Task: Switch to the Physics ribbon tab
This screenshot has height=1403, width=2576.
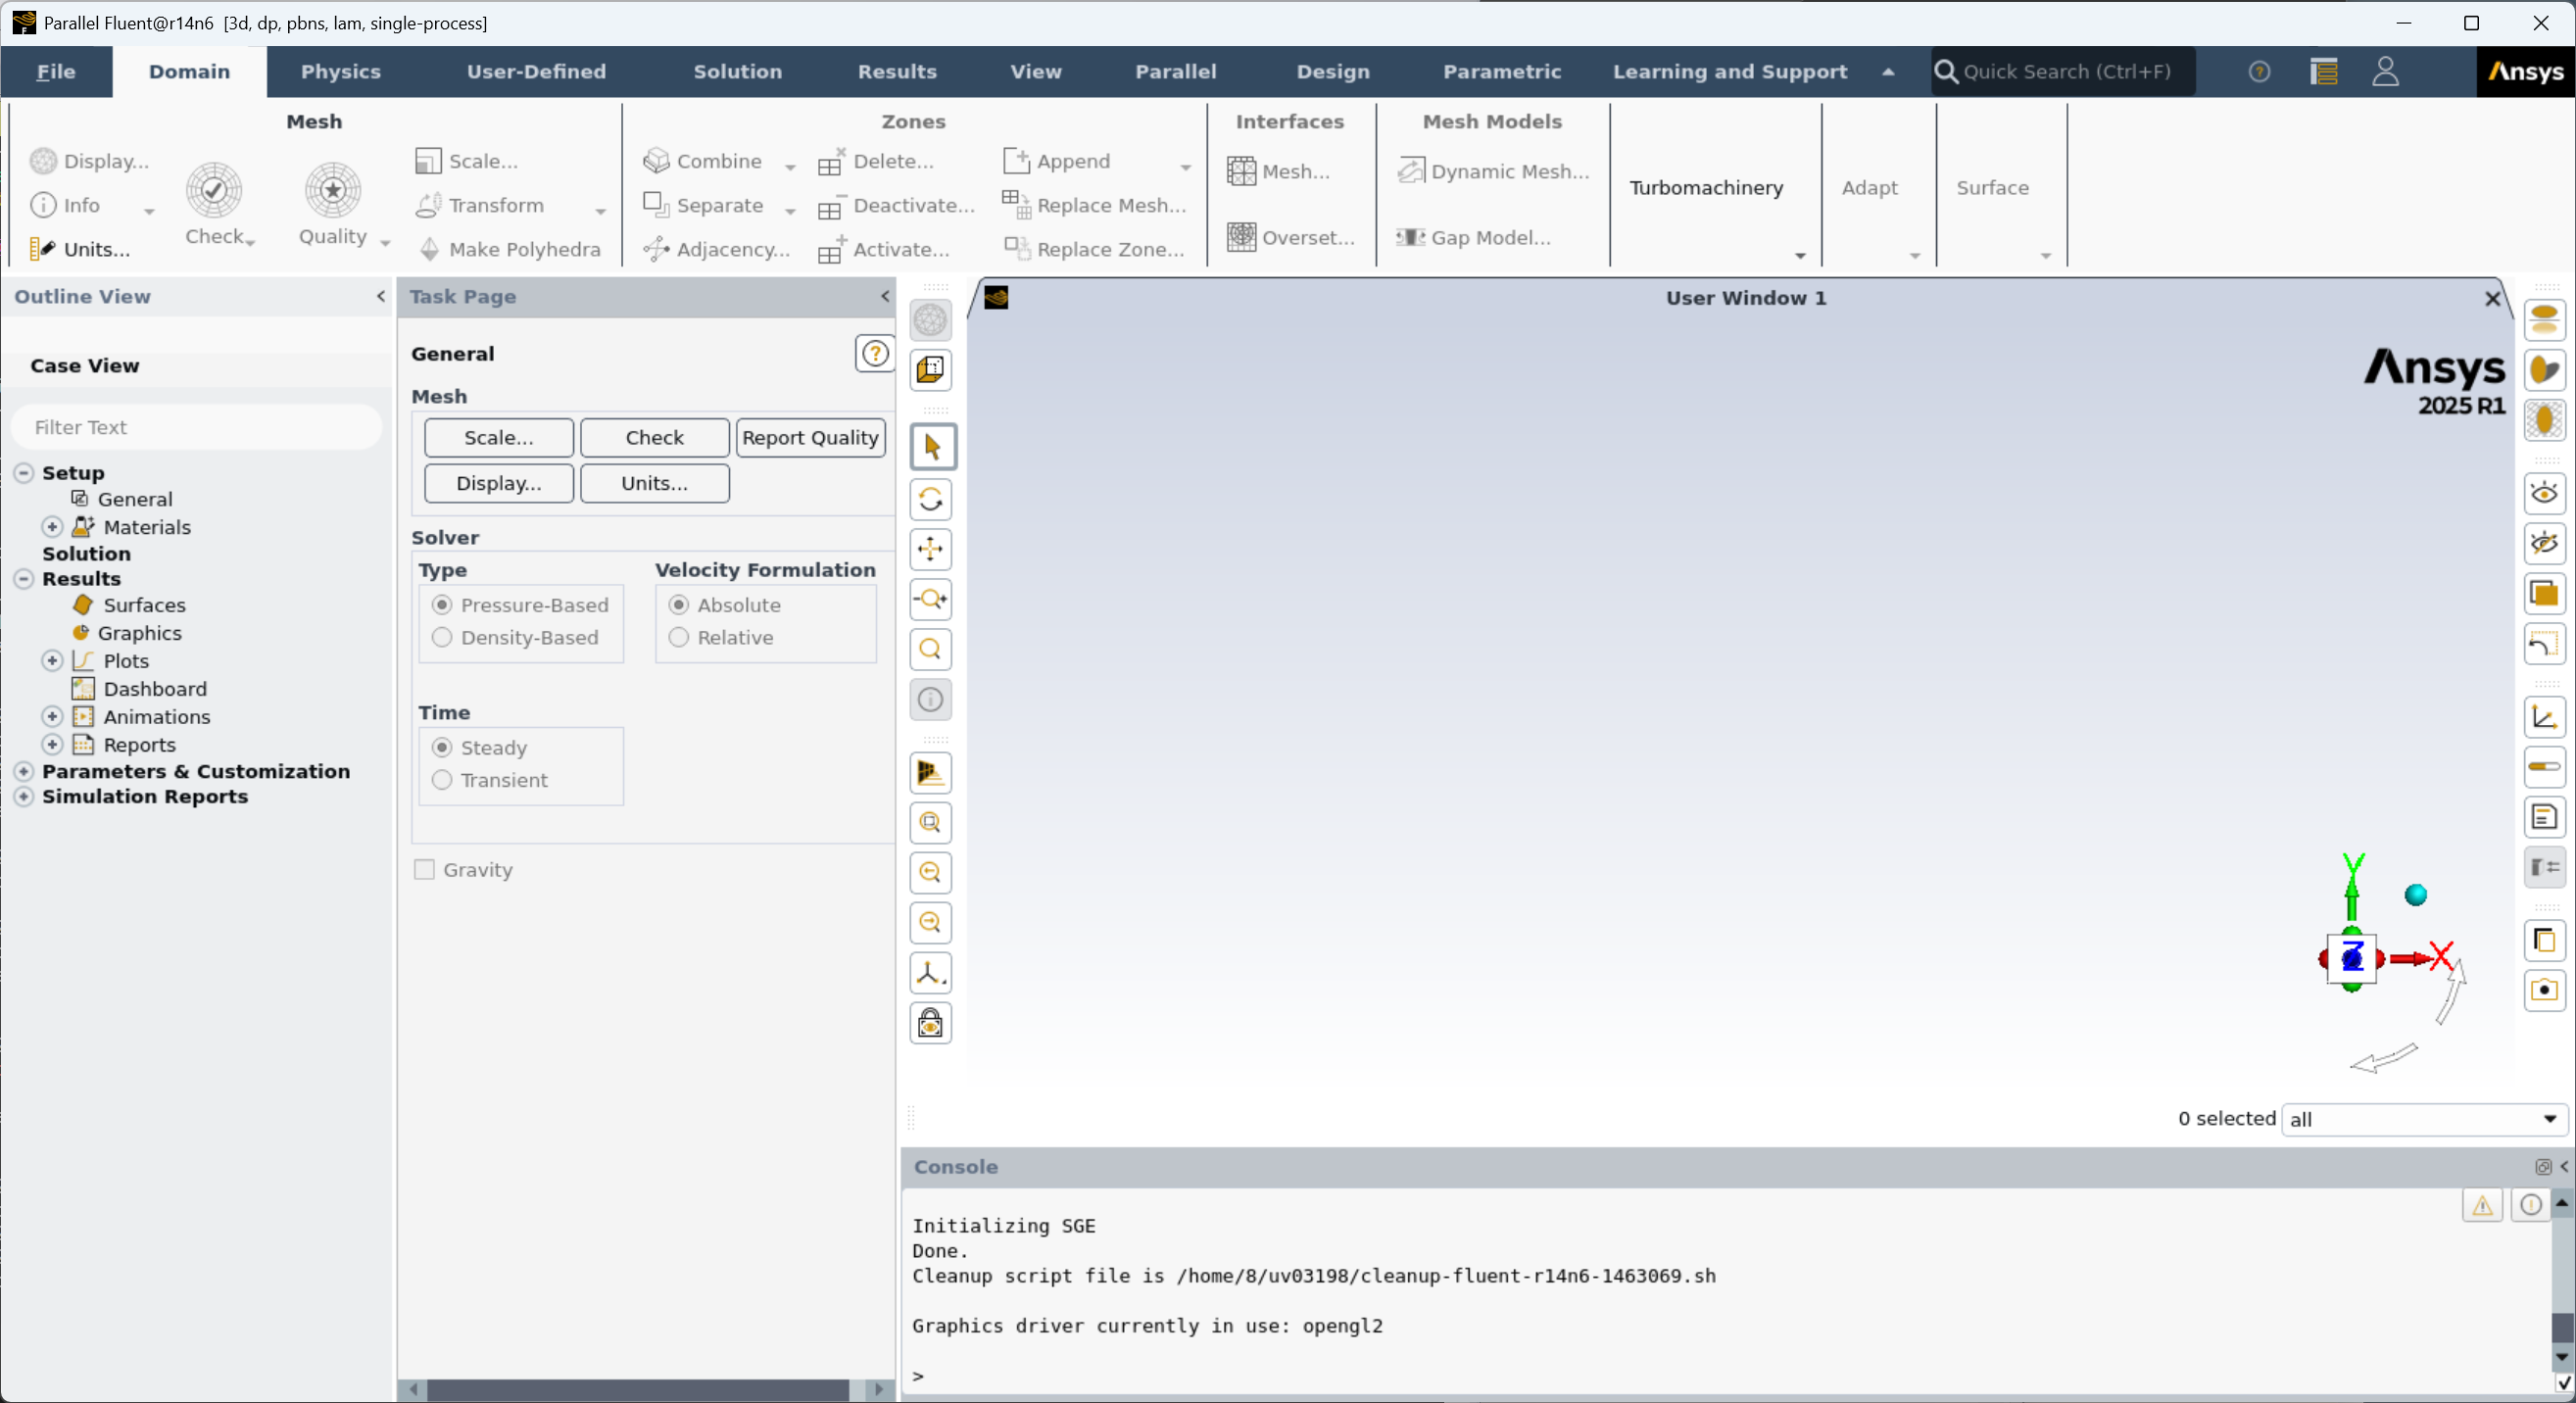Action: pos(340,72)
